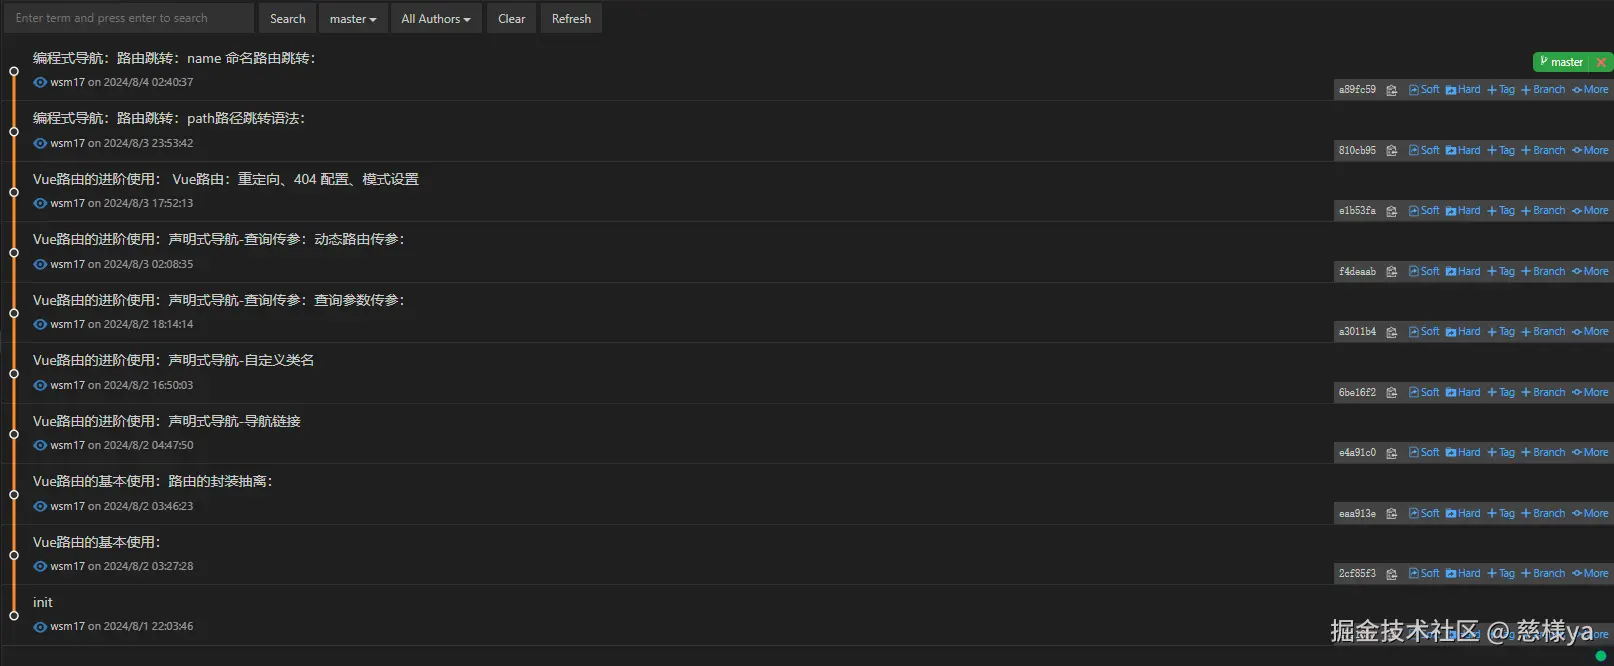This screenshot has width=1614, height=666.
Task: Open More menu for commit 2cf85f3
Action: (1590, 574)
